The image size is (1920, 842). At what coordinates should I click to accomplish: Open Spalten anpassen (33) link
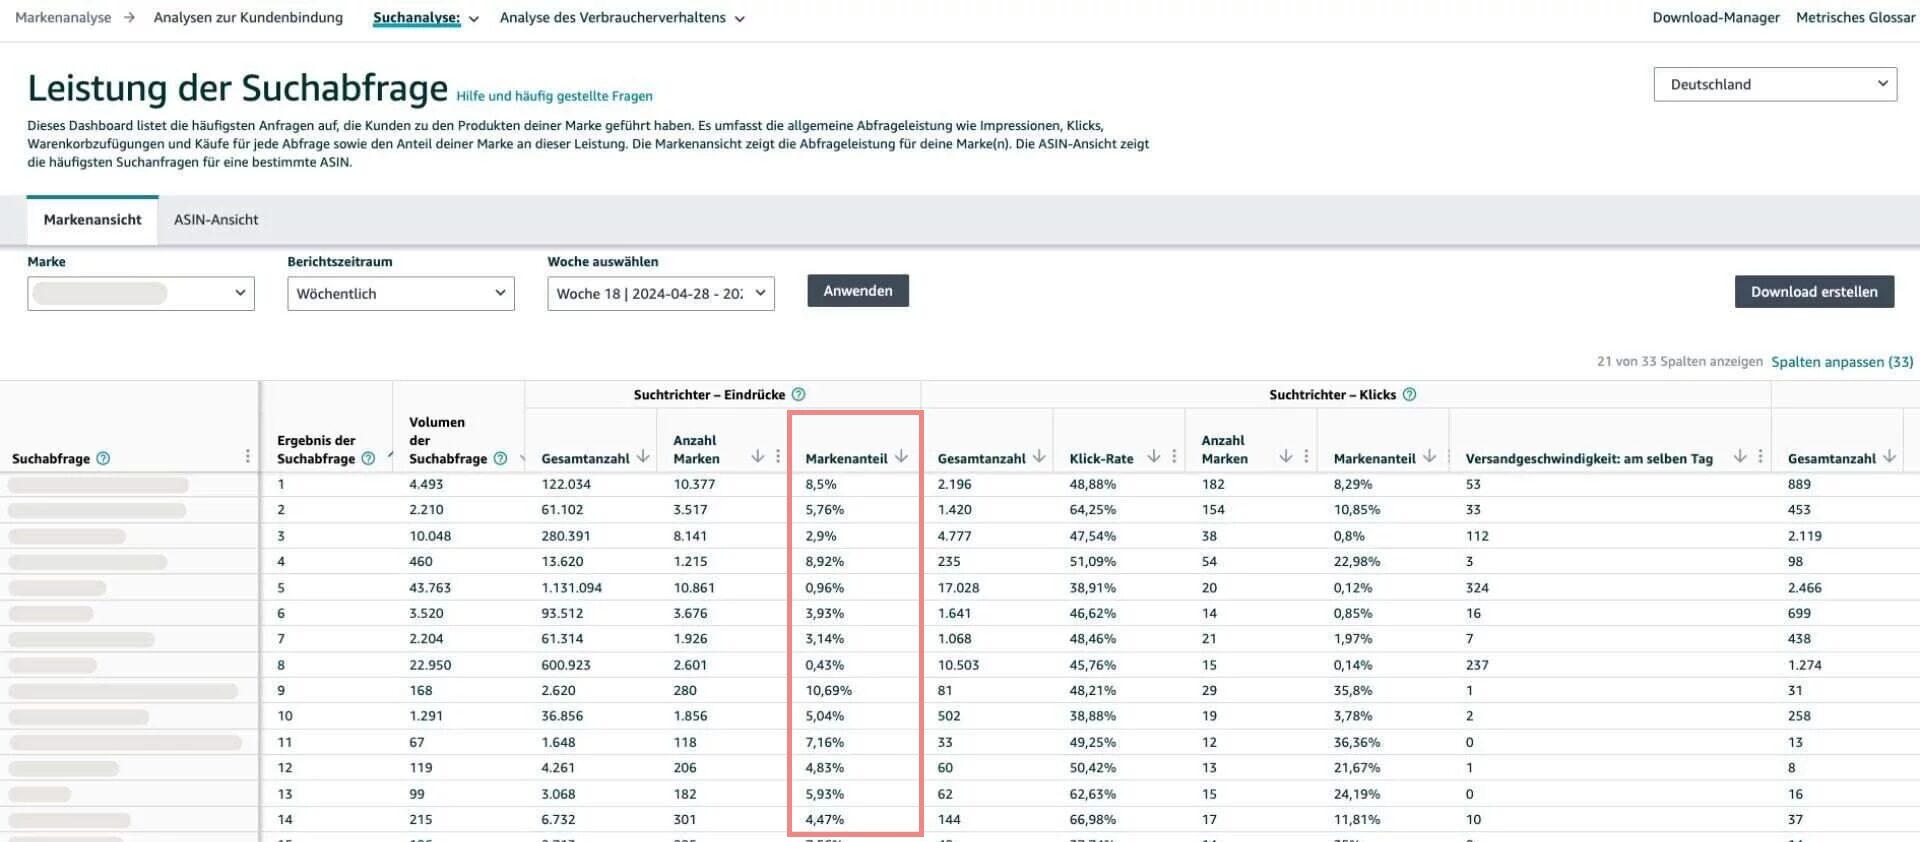point(1842,362)
